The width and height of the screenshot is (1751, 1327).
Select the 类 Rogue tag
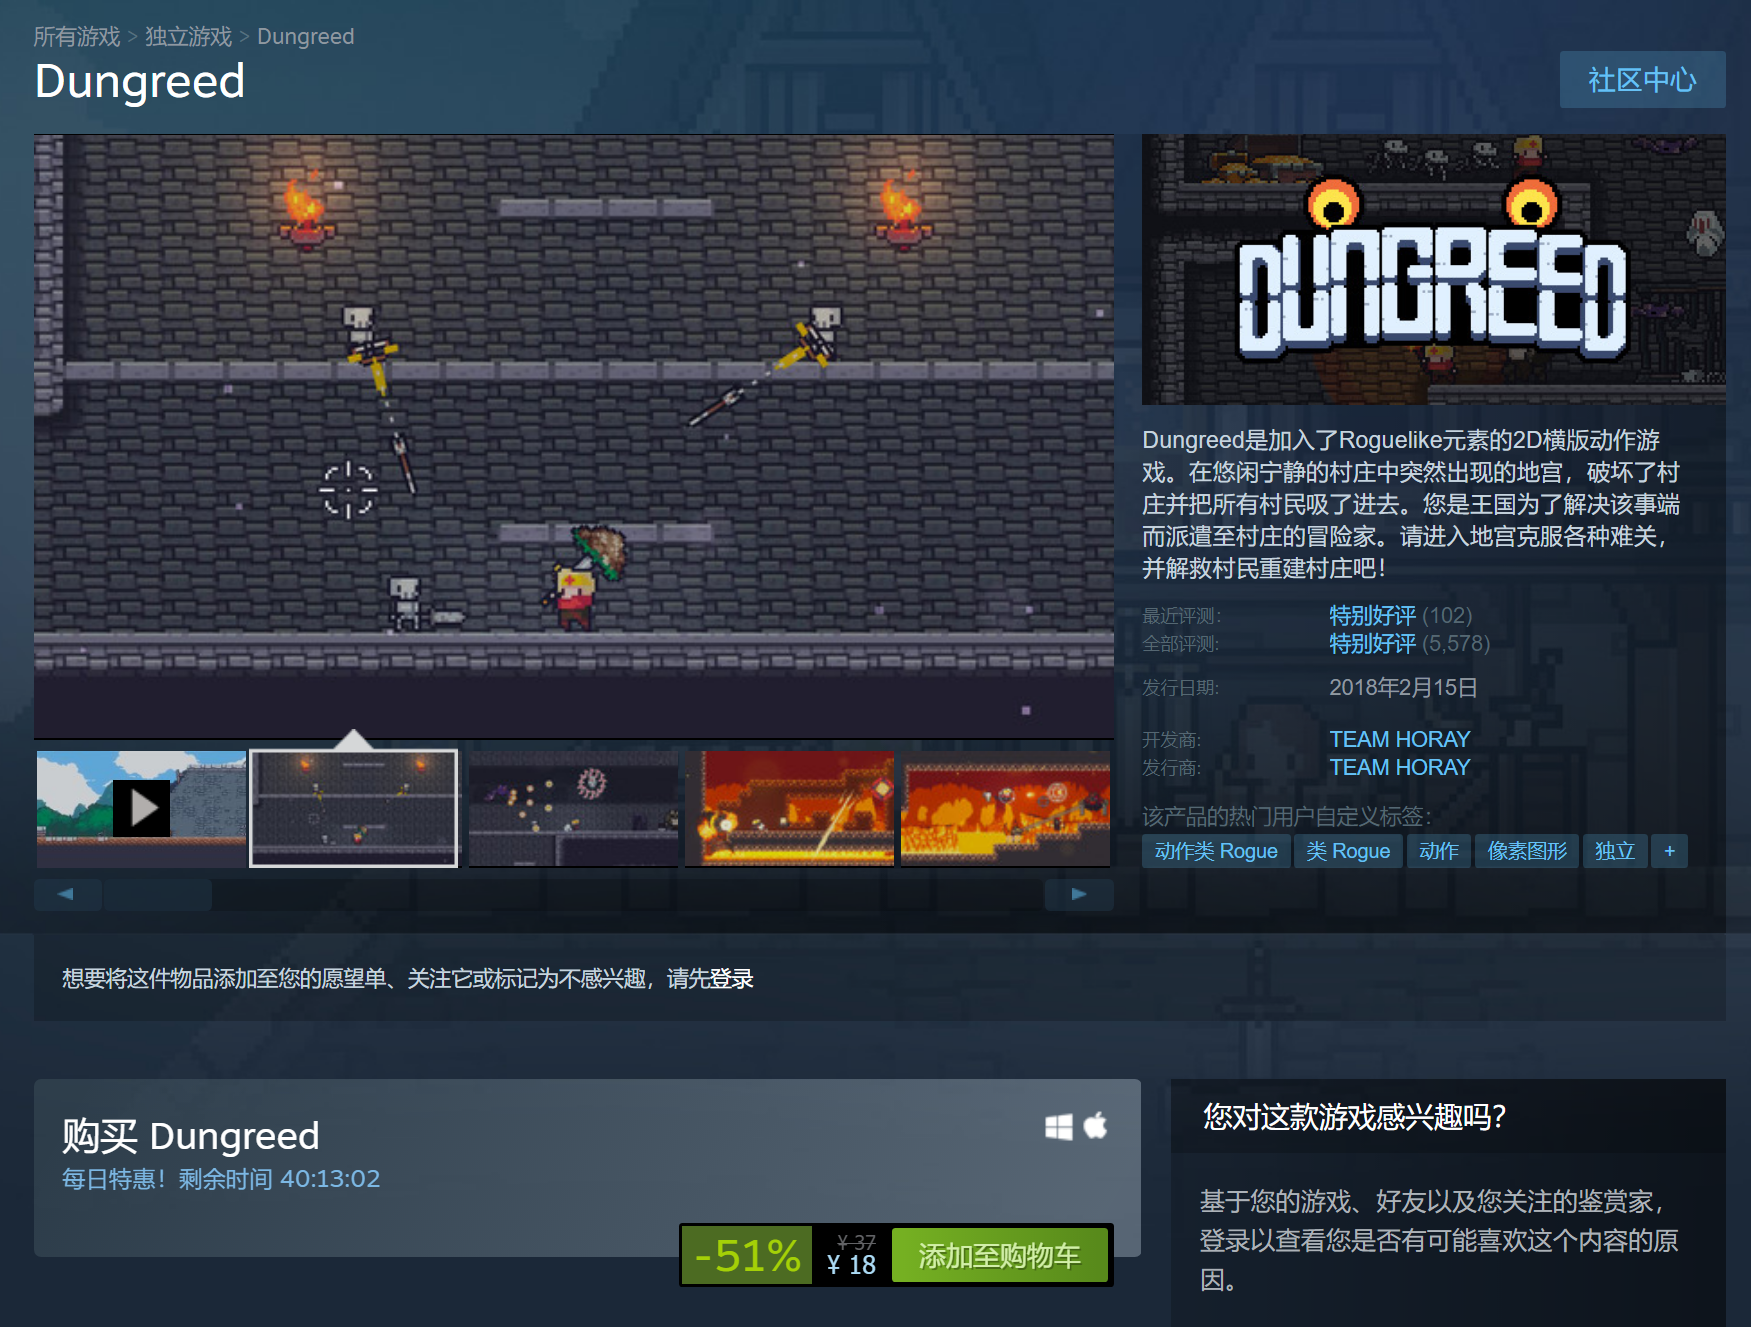point(1348,851)
